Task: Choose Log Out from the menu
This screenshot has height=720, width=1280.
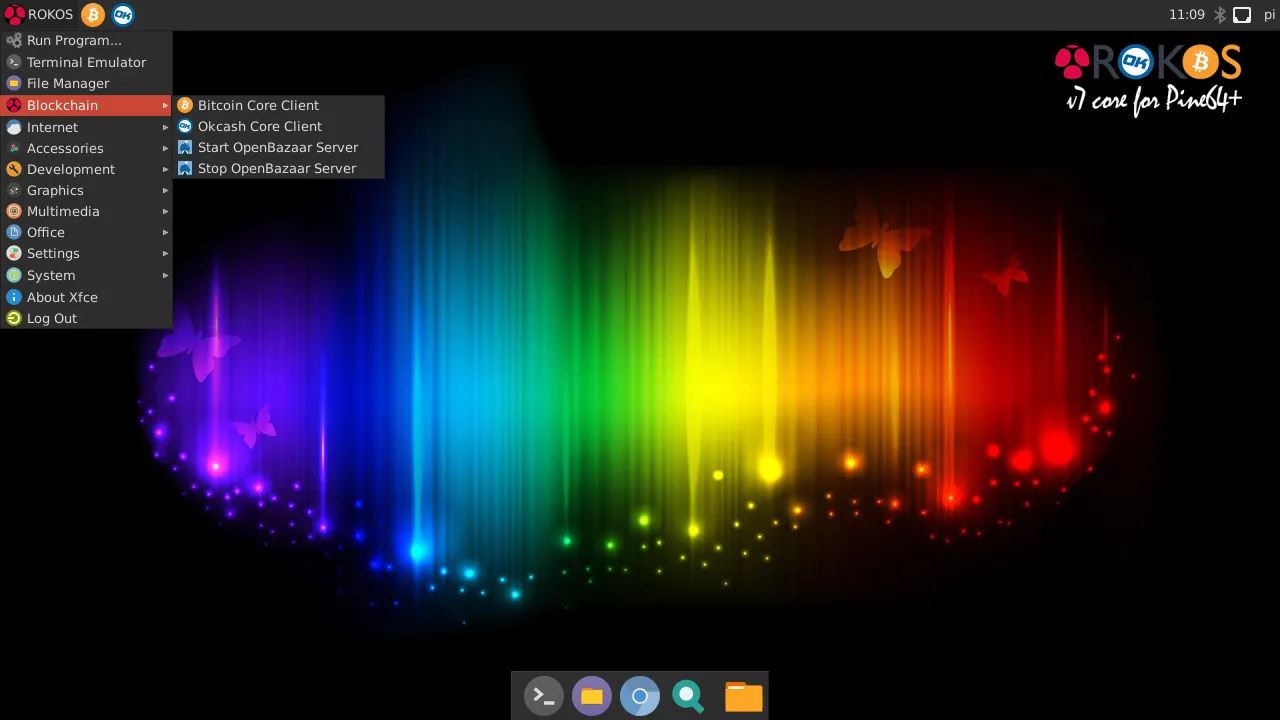Action: click(86, 318)
